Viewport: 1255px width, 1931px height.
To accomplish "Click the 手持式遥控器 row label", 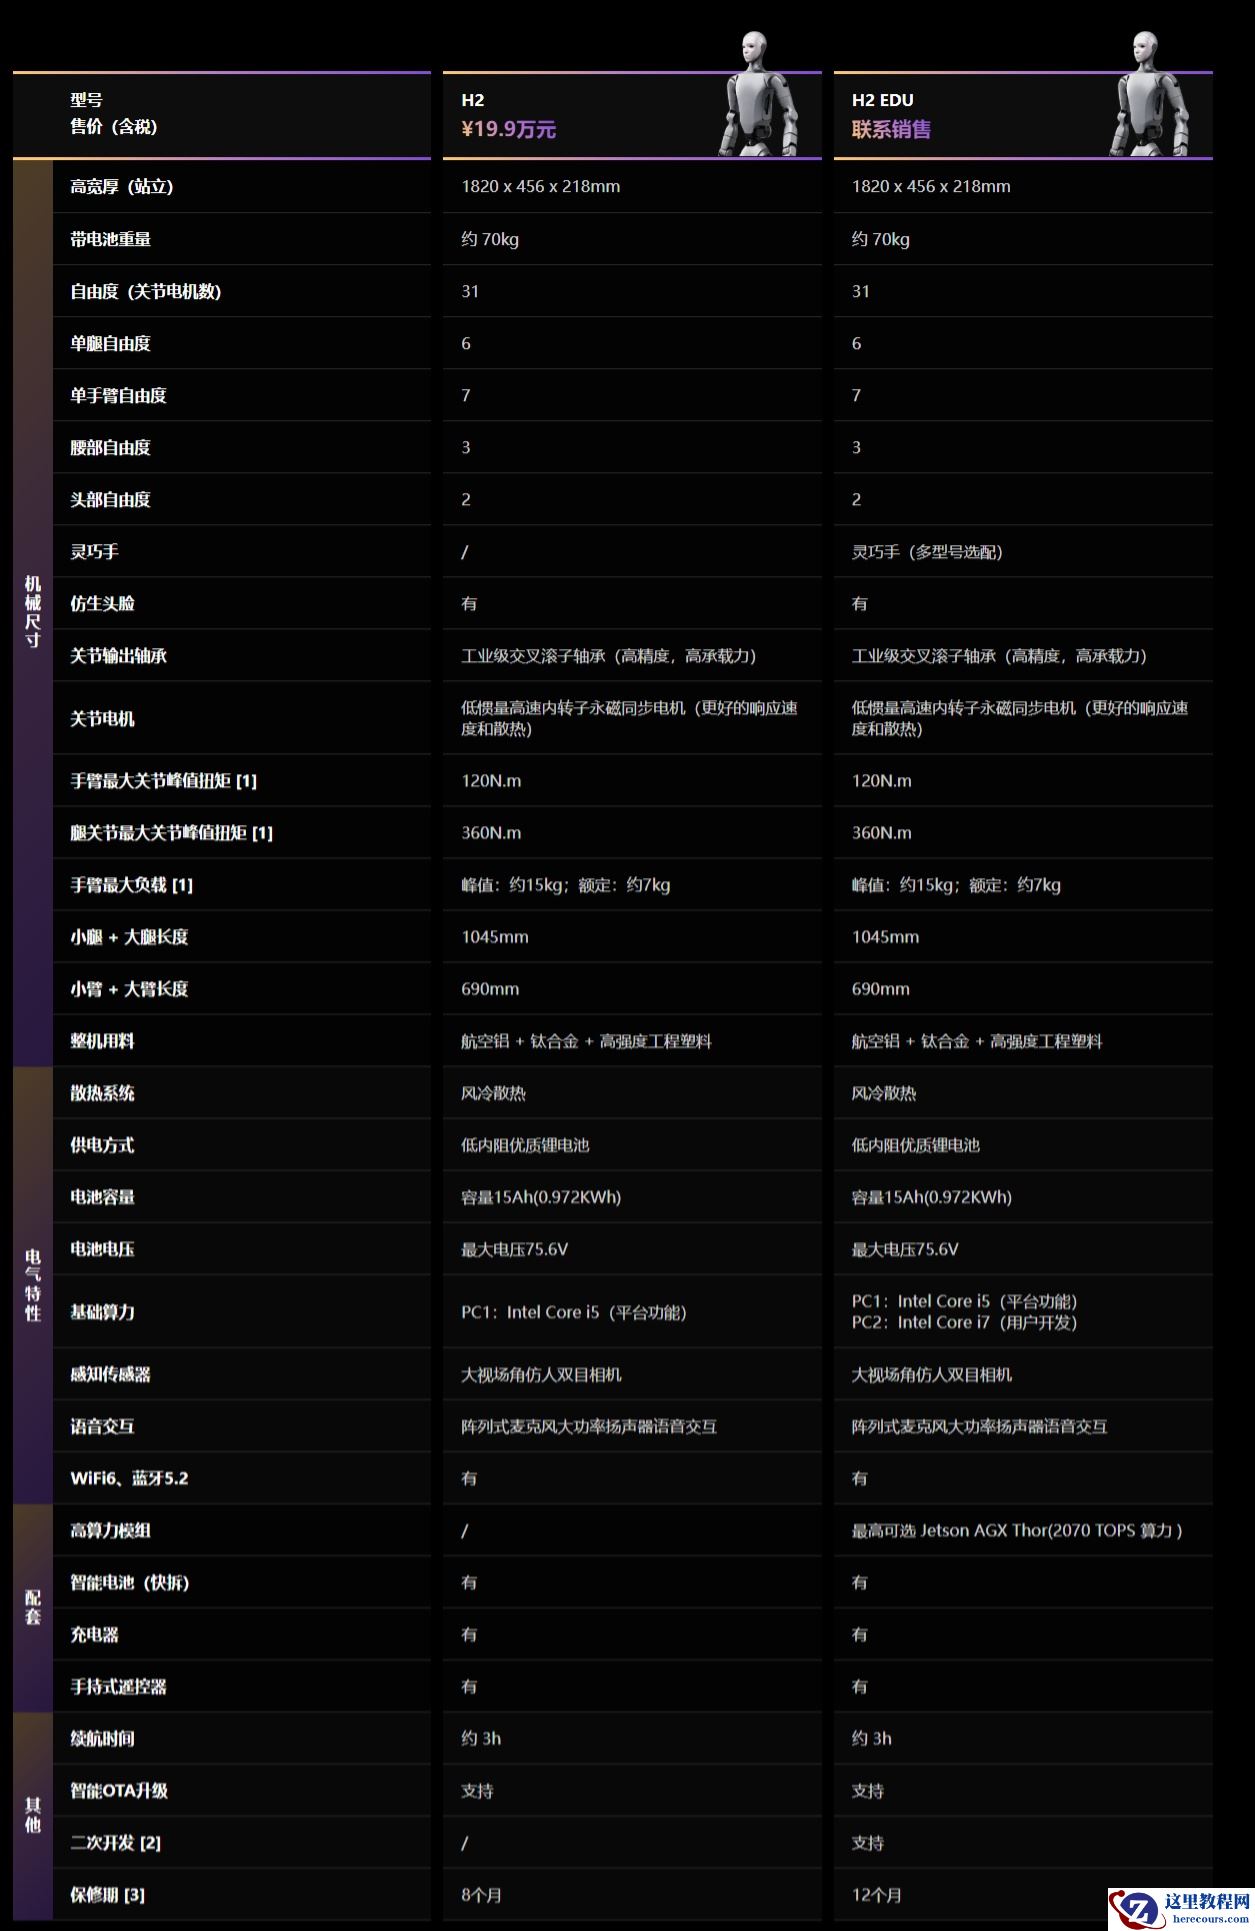I will (118, 1686).
